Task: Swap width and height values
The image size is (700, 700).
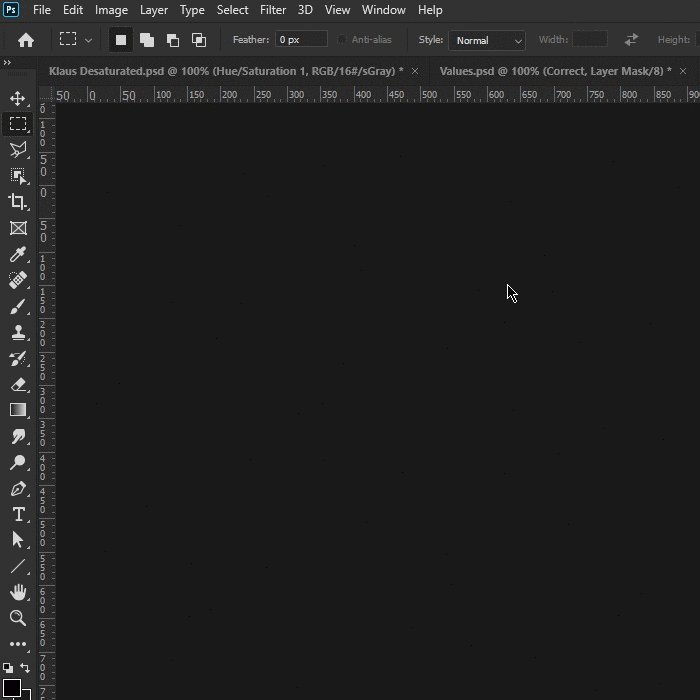Action: 631,40
